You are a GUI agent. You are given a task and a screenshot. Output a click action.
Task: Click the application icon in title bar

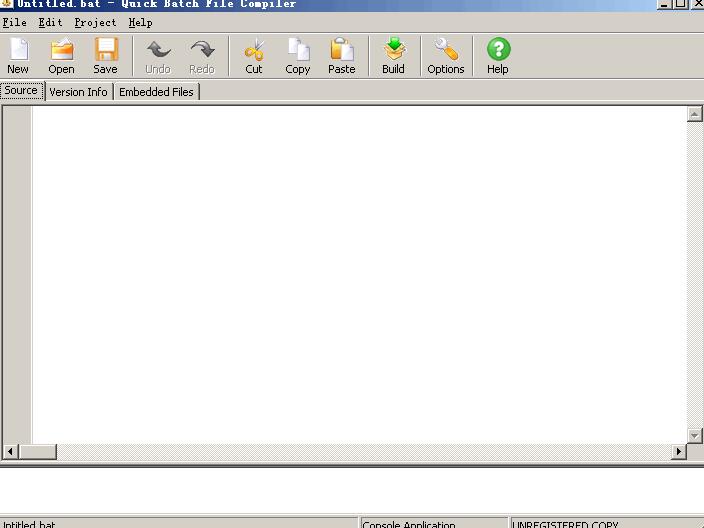6,4
